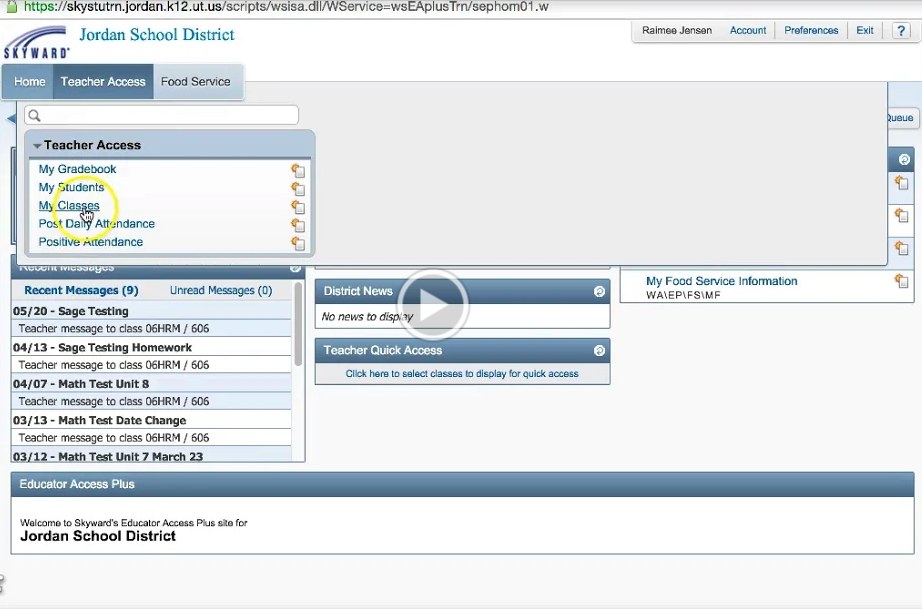
Task: Open the My Gradebook favorites icon
Action: pos(298,169)
